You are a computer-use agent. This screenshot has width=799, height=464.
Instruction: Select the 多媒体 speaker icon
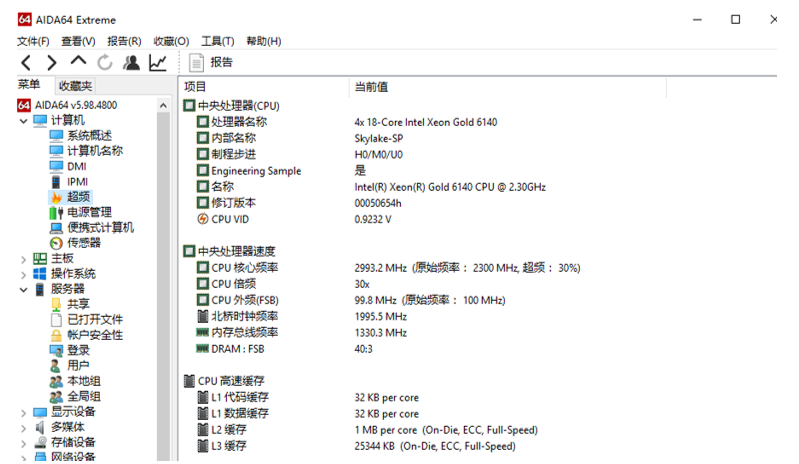pos(40,427)
